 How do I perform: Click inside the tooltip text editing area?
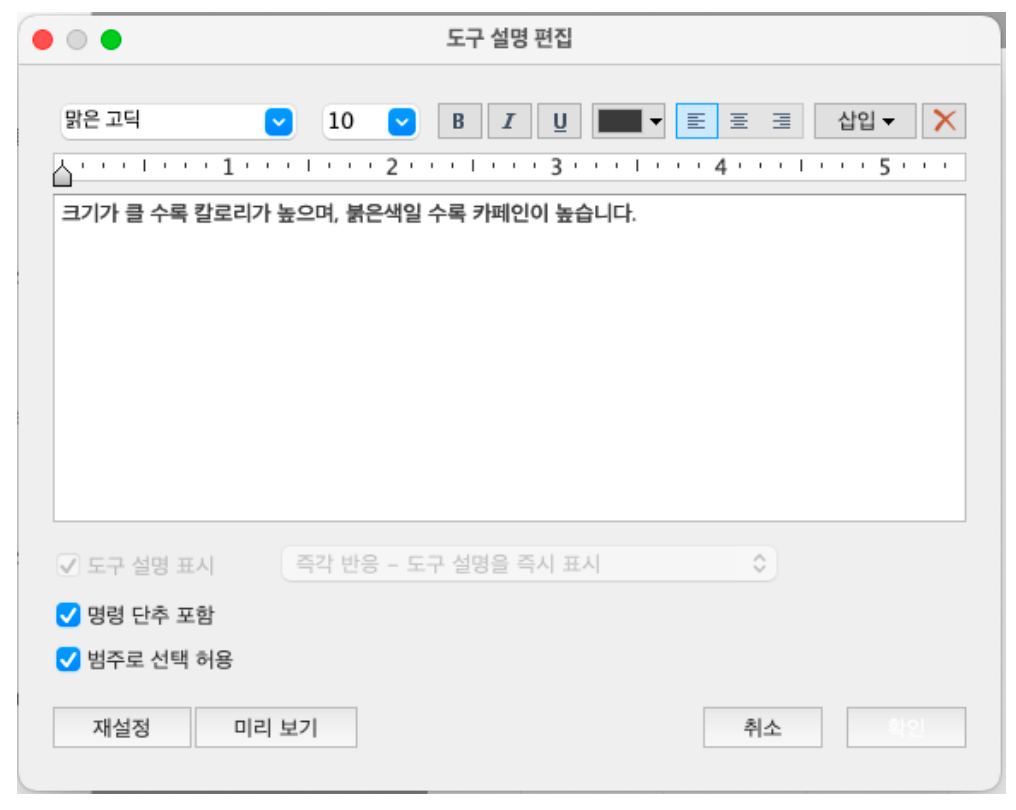[508, 360]
